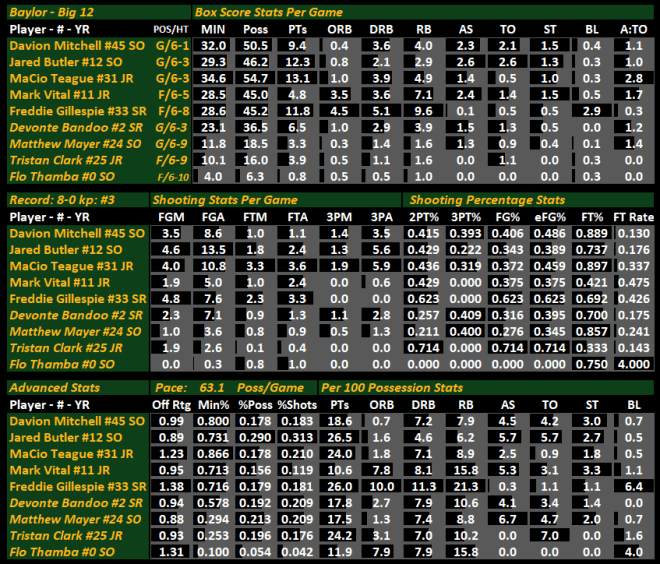Click MaCio Teague's 0.897 FT% cell
The image size is (660, 564).
click(x=592, y=266)
